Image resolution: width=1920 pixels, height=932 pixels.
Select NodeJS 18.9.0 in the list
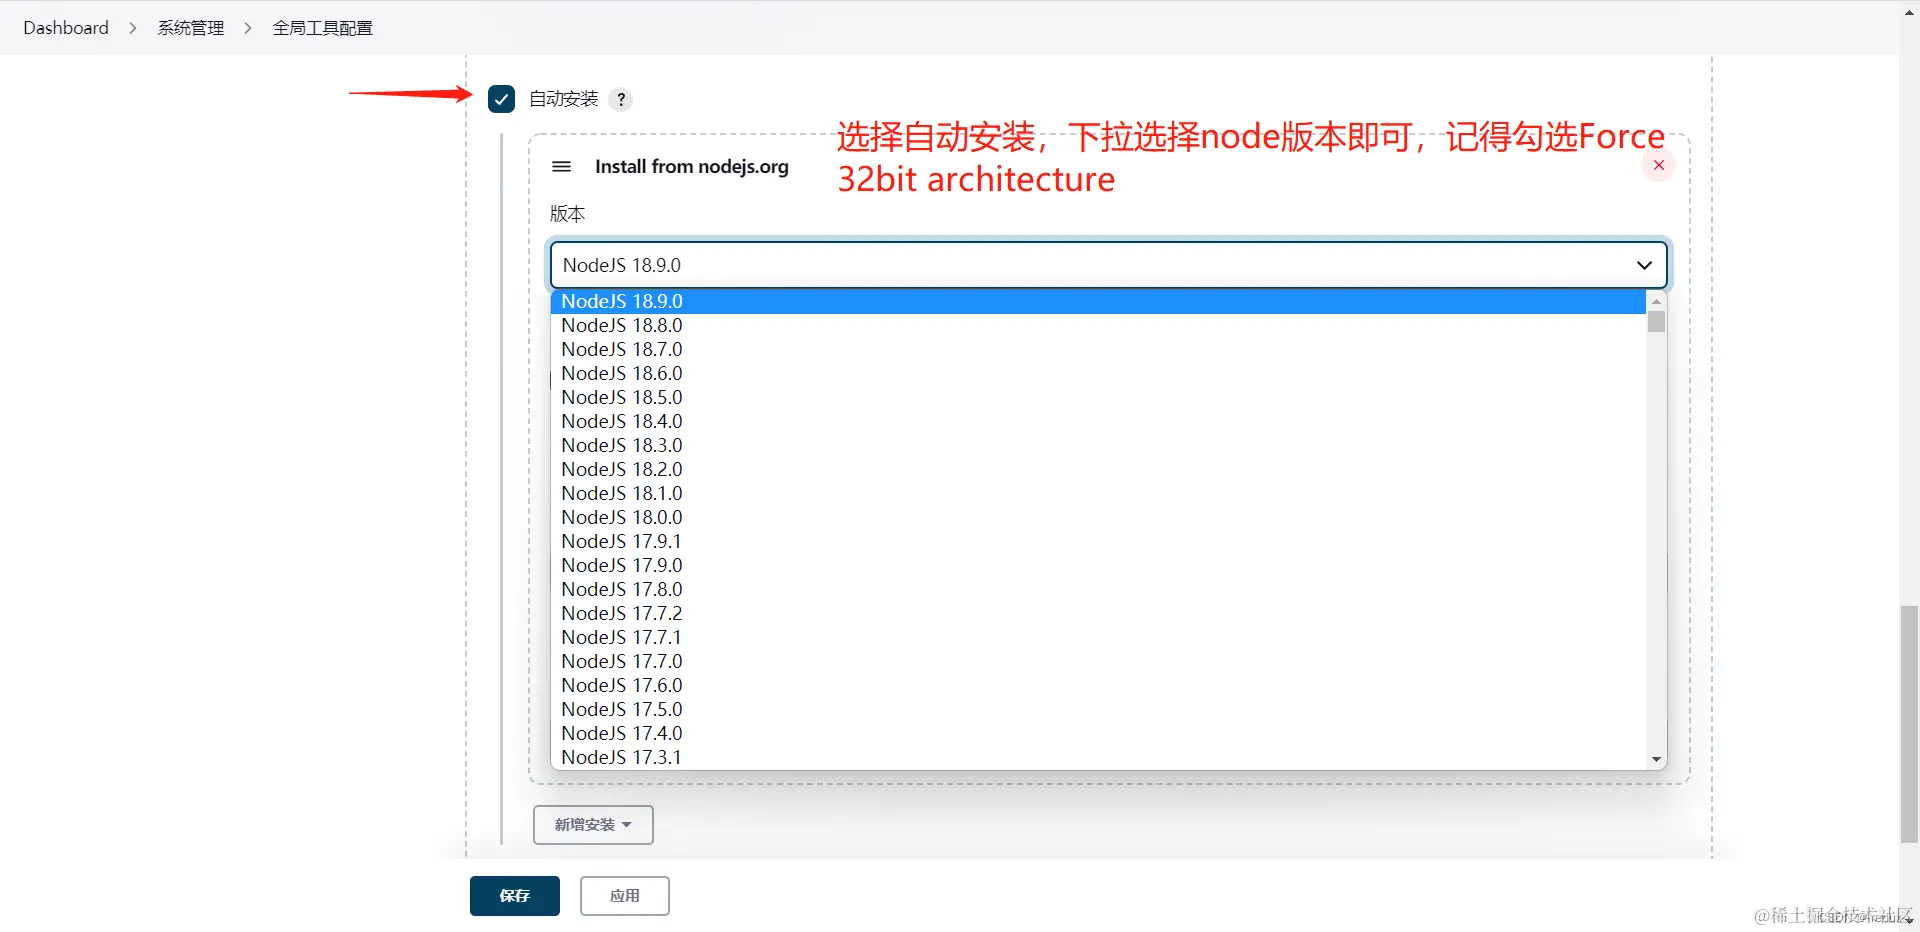[x=1098, y=301]
